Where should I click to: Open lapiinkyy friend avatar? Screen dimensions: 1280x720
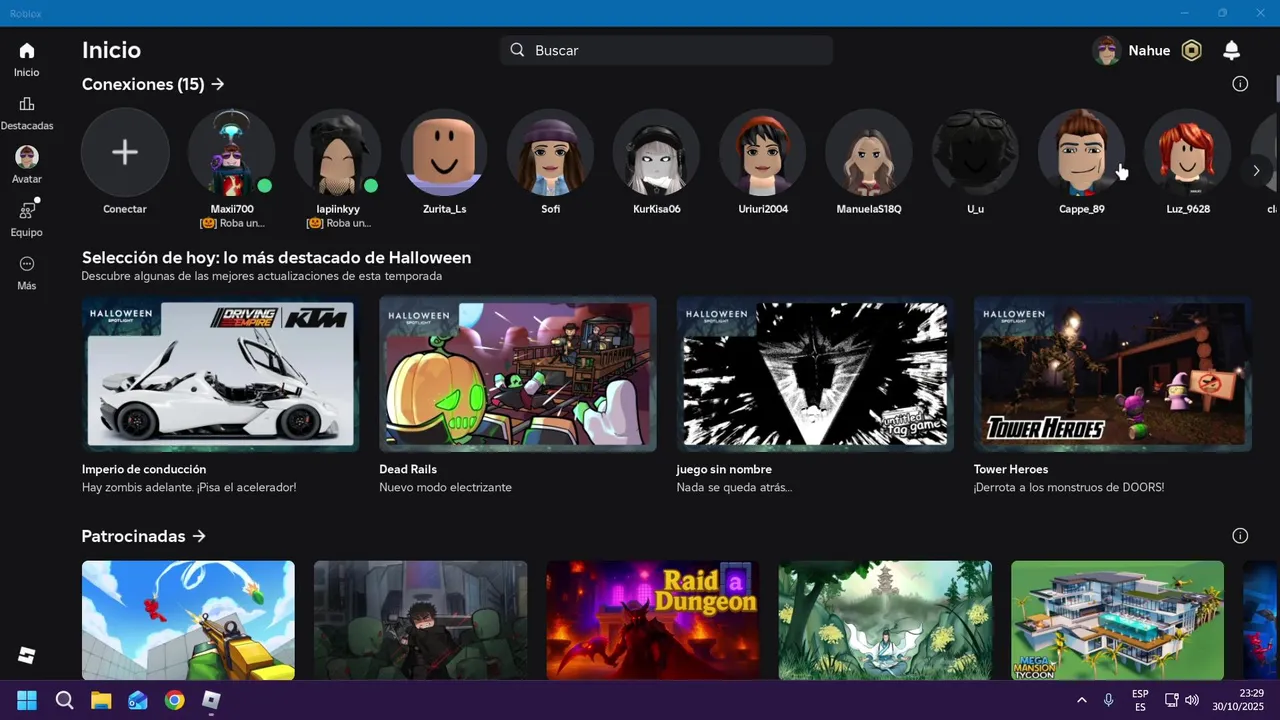point(338,153)
